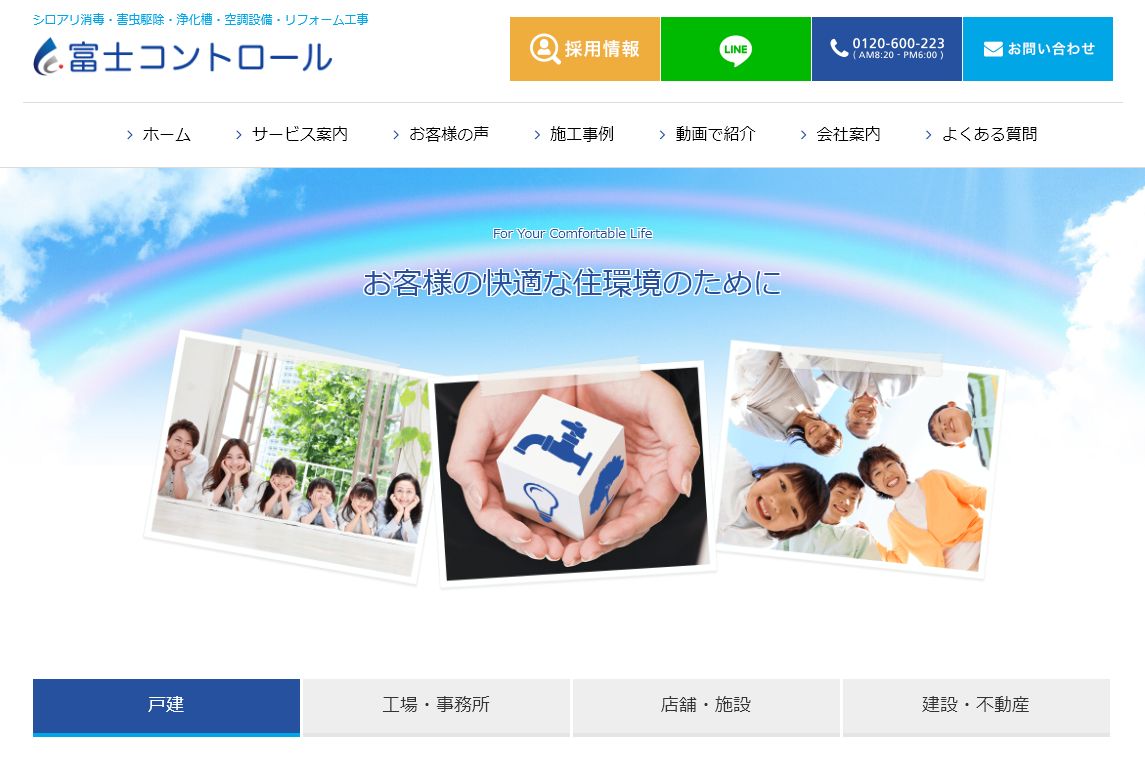Open the 施工事例 menu item

[x=582, y=134]
